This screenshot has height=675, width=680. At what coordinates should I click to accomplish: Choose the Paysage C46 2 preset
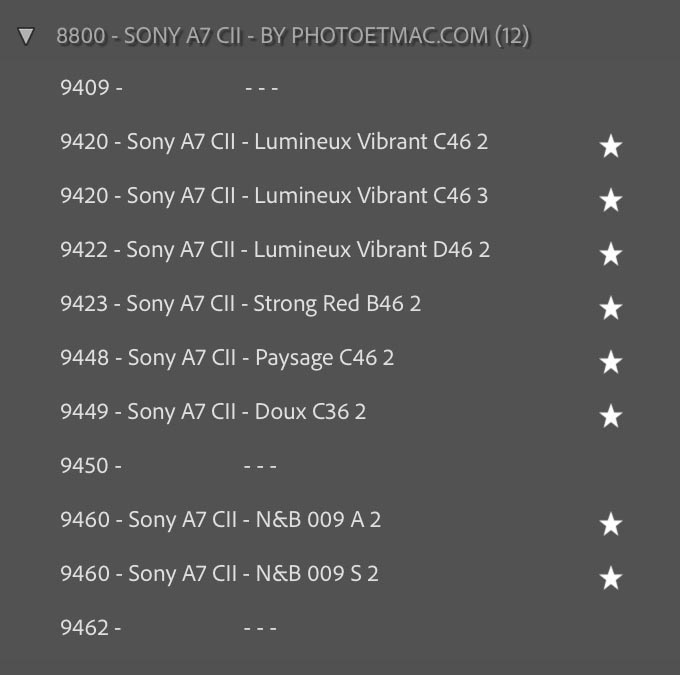point(227,358)
